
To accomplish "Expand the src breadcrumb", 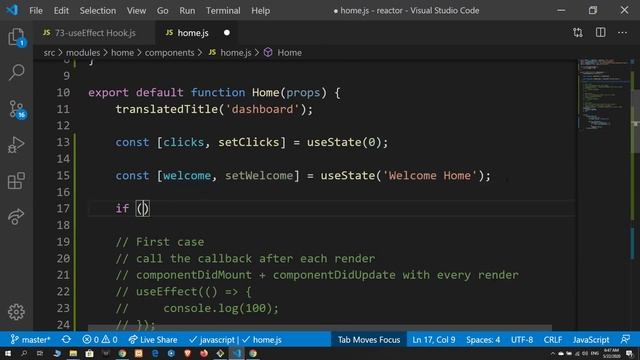I will pyautogui.click(x=49, y=53).
